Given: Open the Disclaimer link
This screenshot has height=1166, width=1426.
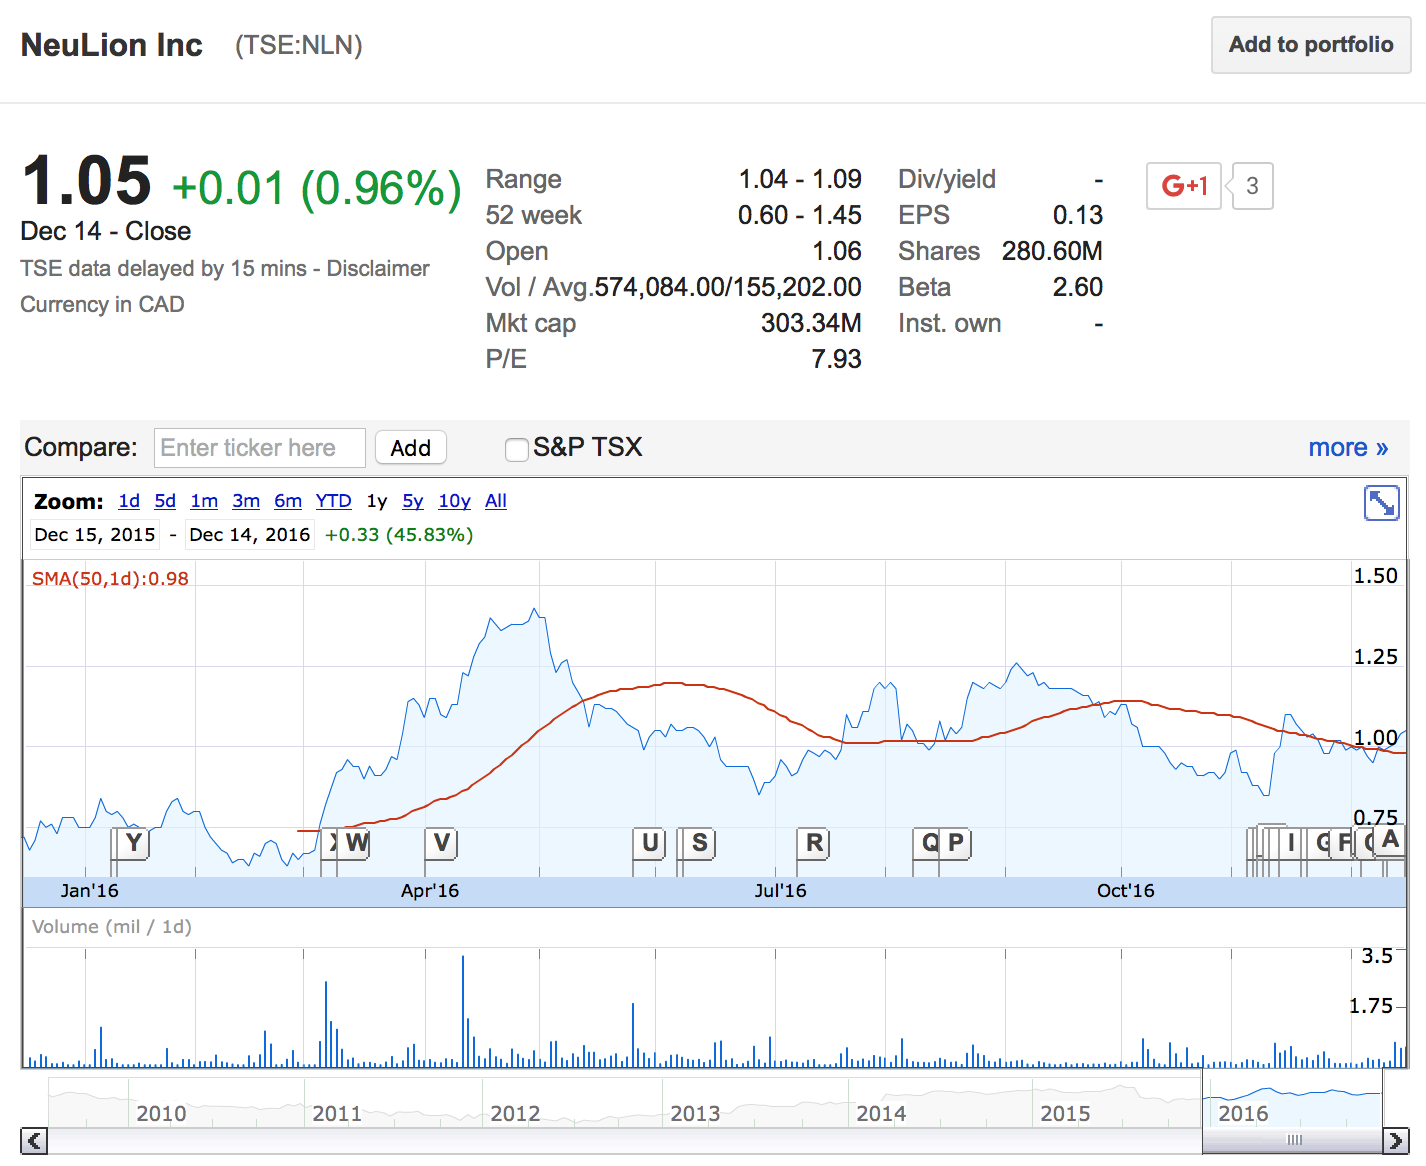Looking at the screenshot, I should coord(378,268).
